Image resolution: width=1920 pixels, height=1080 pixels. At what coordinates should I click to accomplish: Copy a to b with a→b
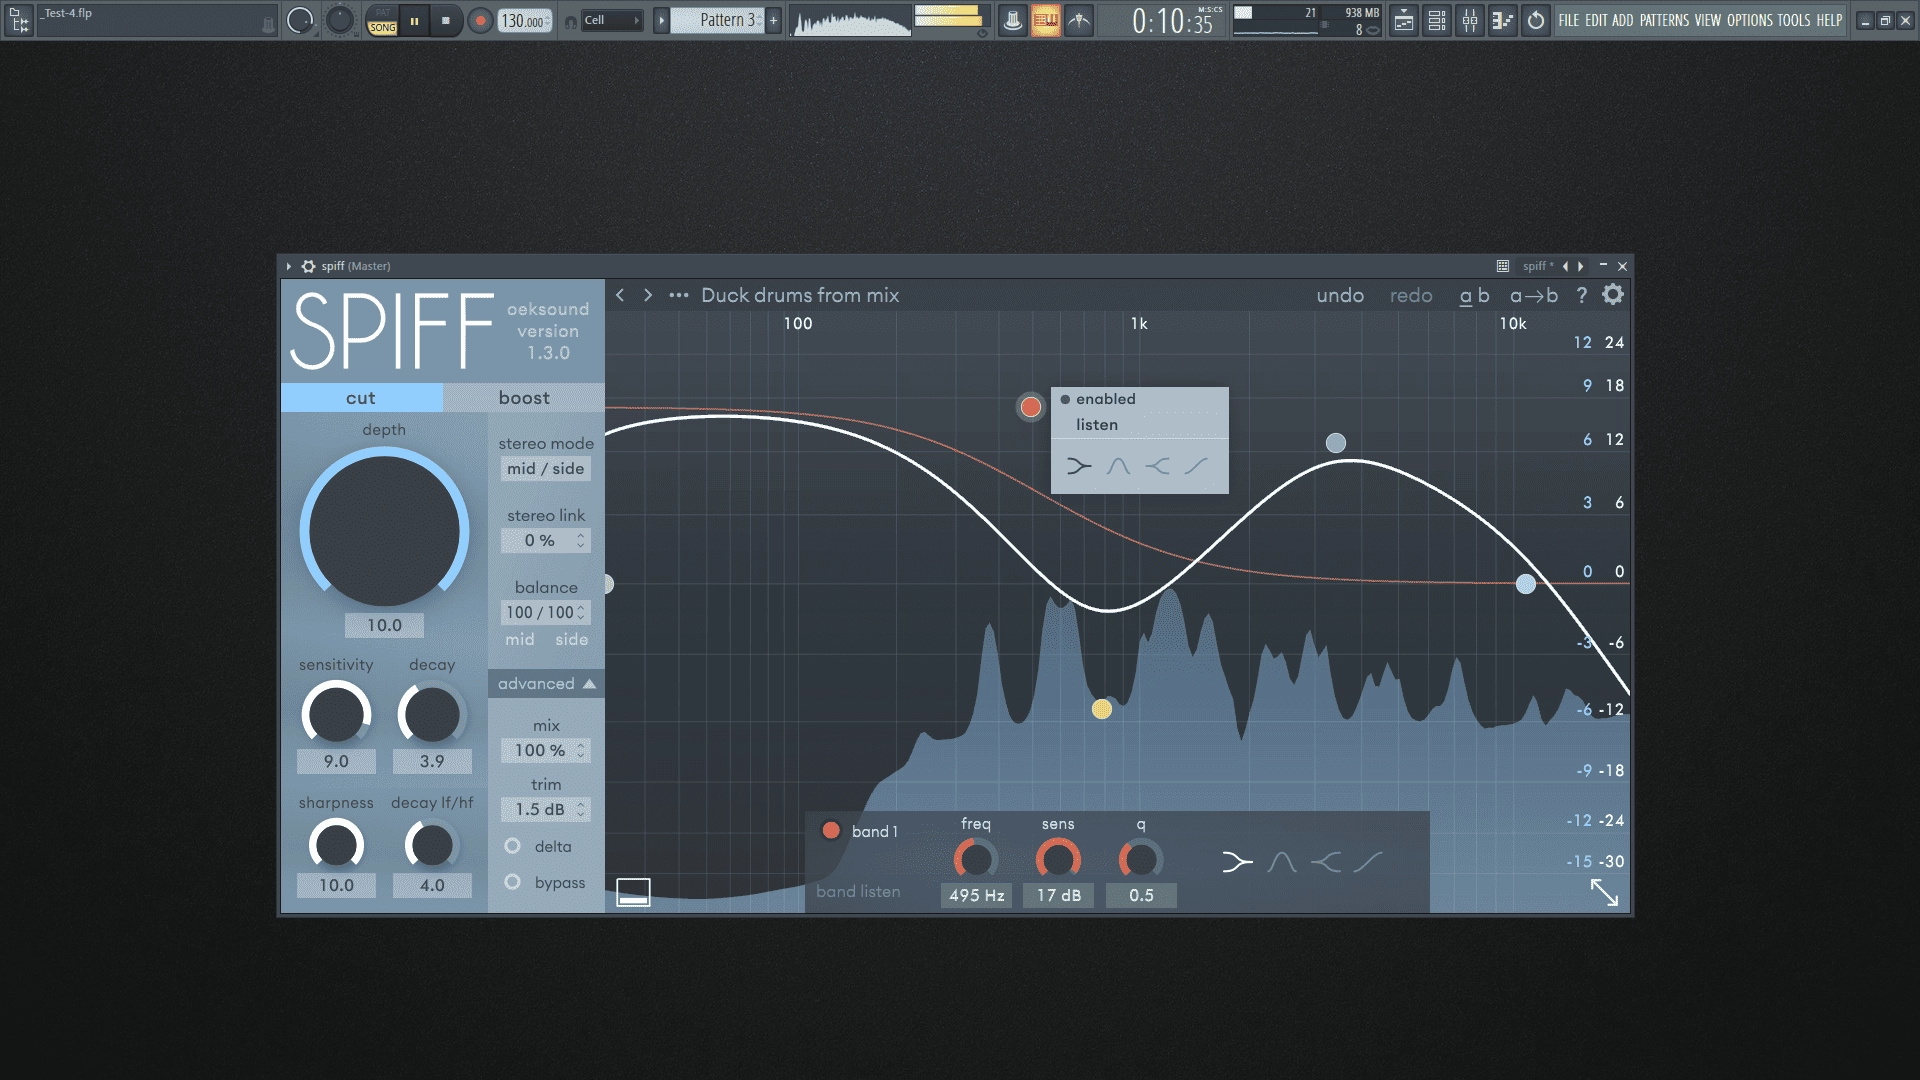pos(1534,295)
